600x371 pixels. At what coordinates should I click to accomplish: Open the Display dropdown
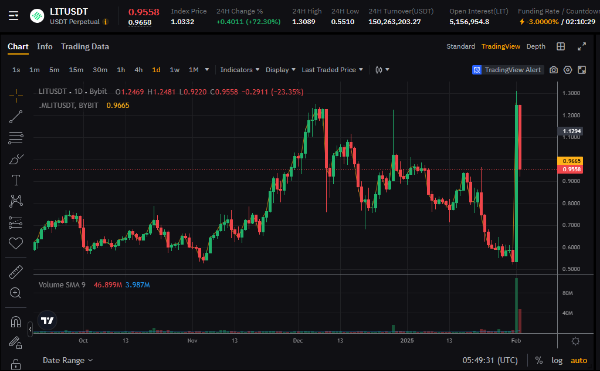(280, 70)
